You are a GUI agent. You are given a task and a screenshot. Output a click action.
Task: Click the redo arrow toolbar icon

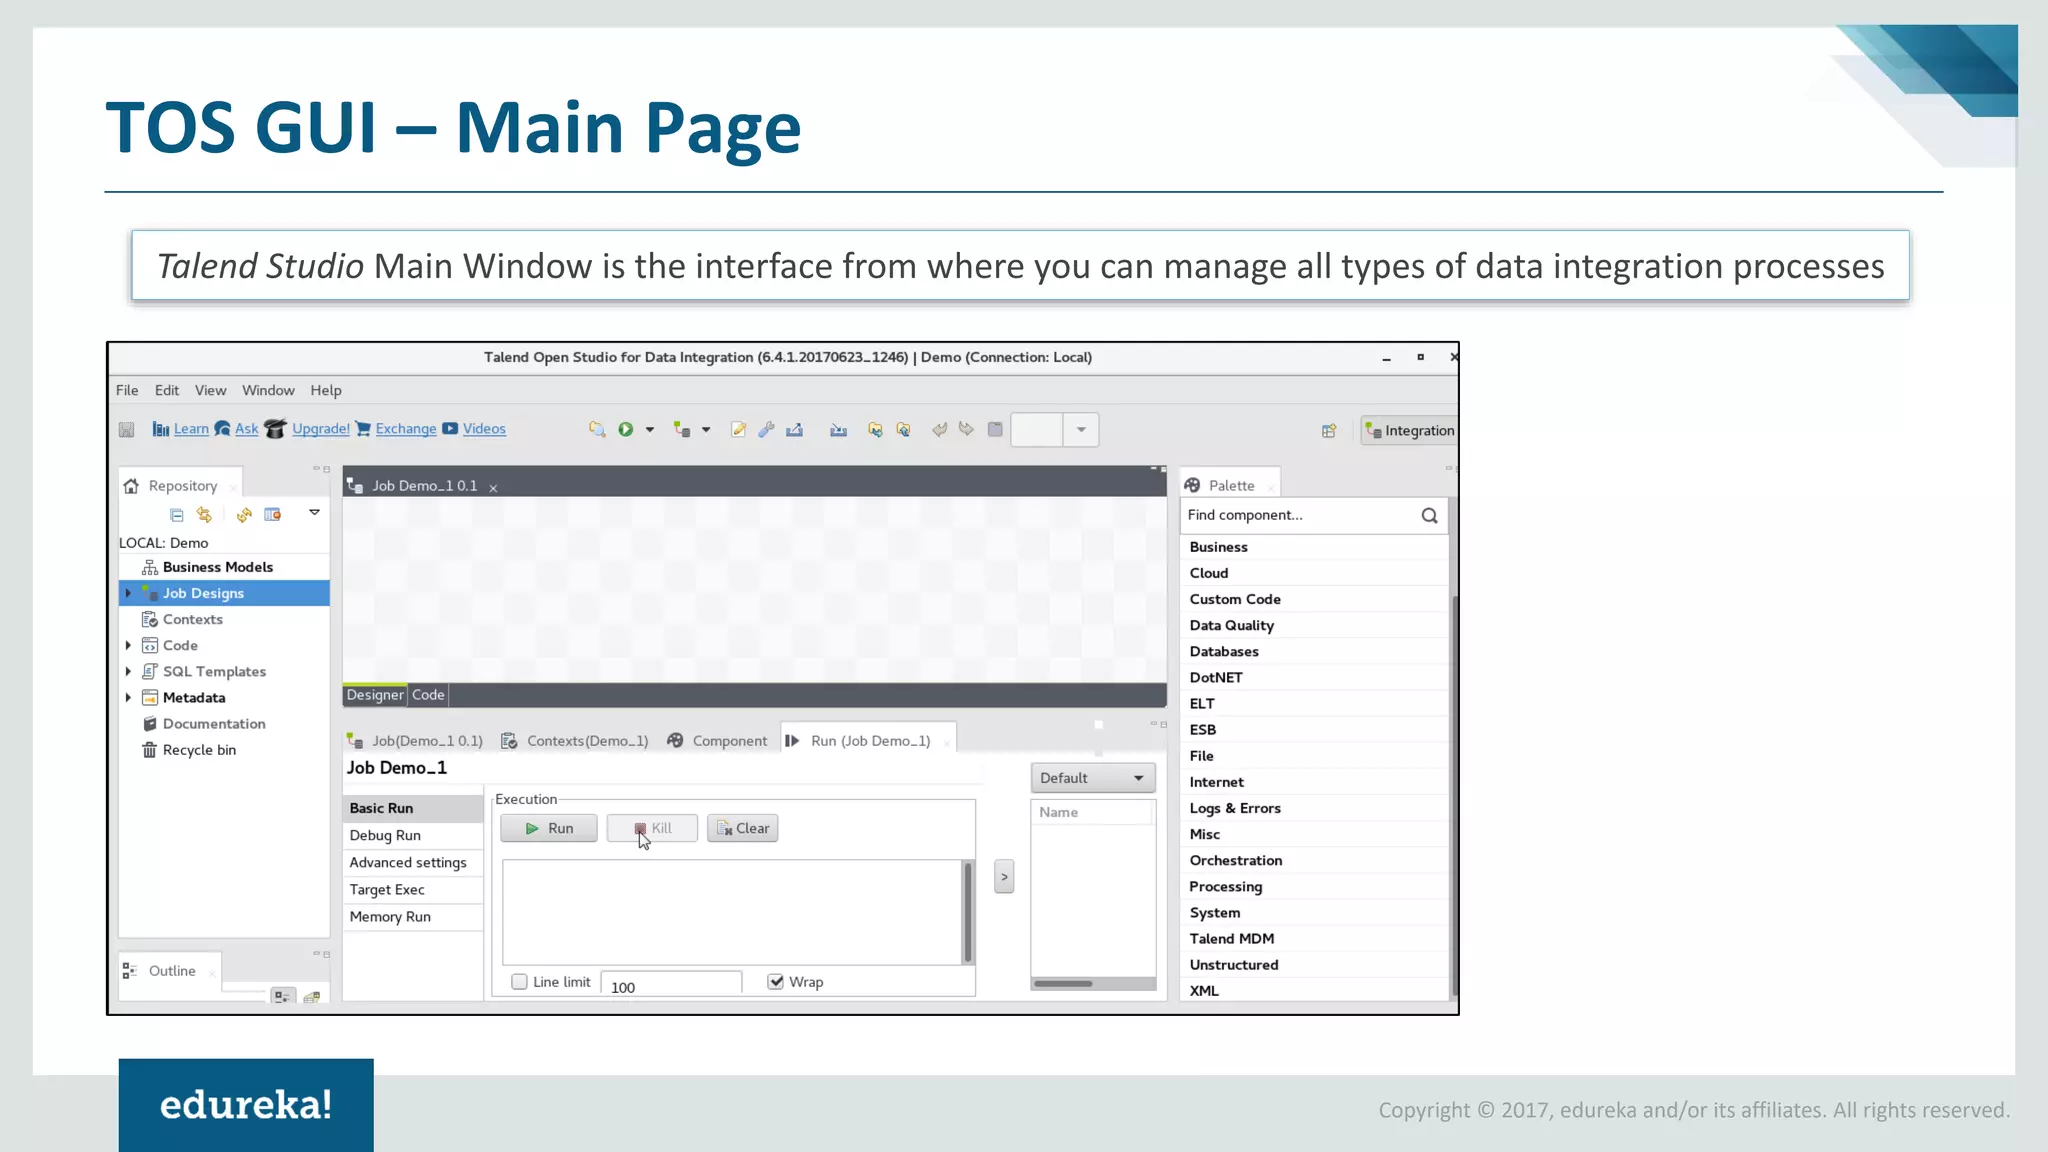pyautogui.click(x=966, y=429)
